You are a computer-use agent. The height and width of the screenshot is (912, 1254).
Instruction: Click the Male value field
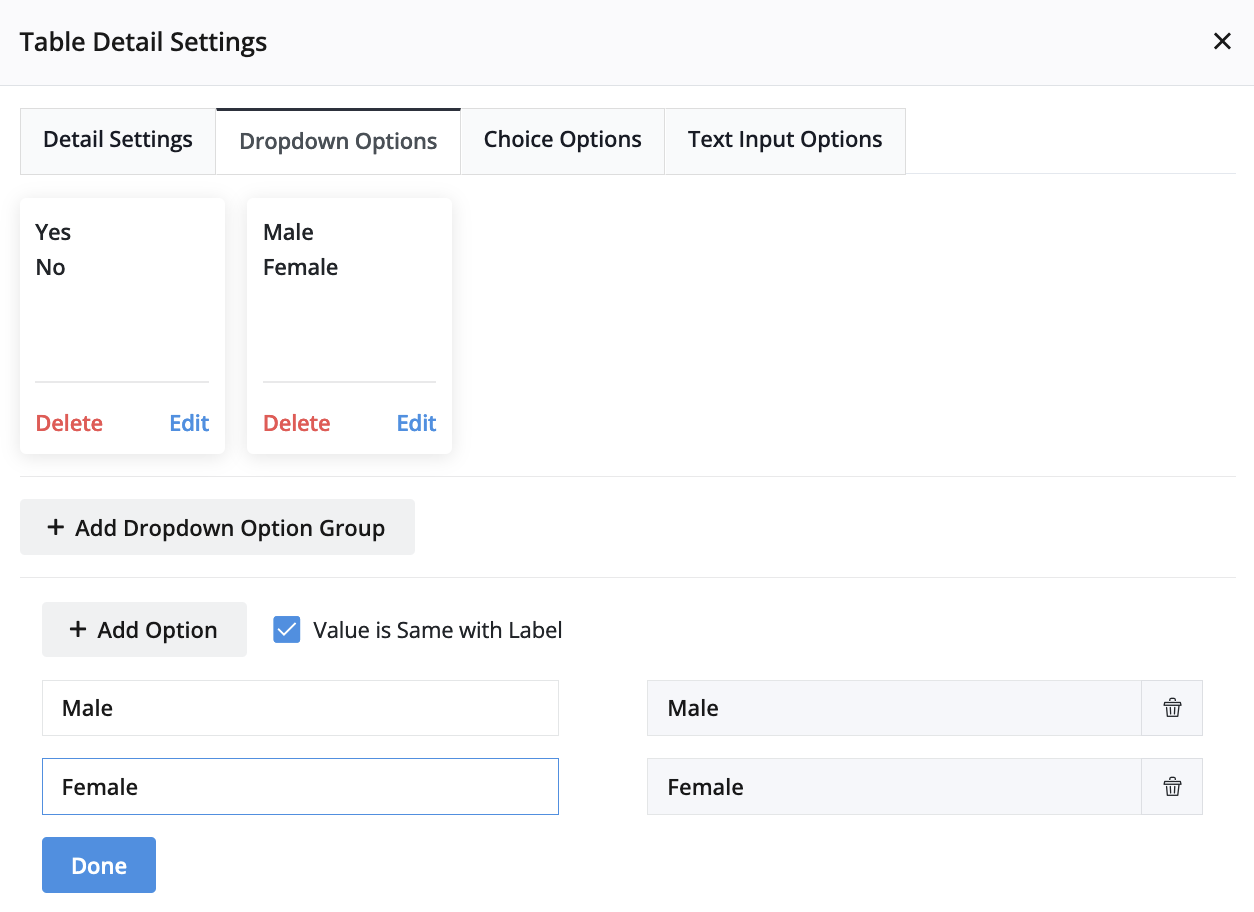tap(893, 708)
